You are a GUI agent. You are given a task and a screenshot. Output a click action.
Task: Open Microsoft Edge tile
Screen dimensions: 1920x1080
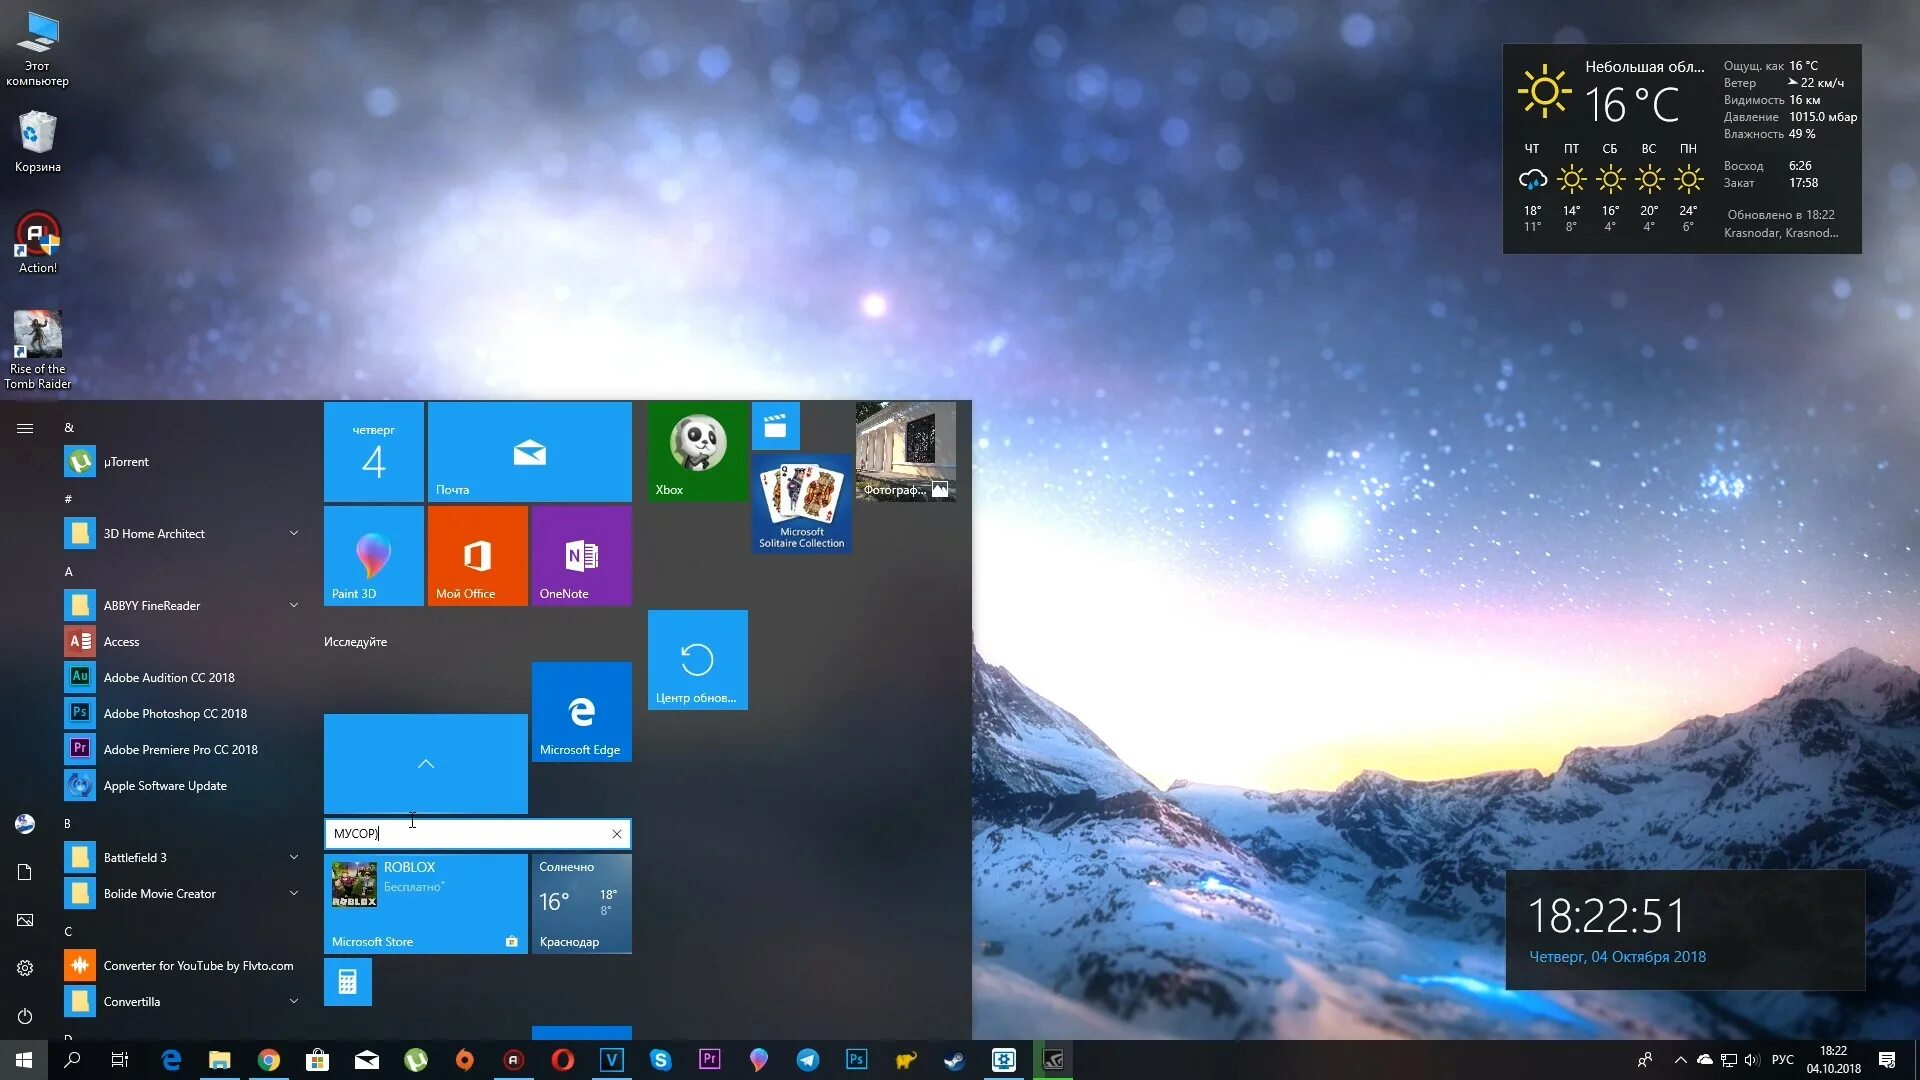582,712
